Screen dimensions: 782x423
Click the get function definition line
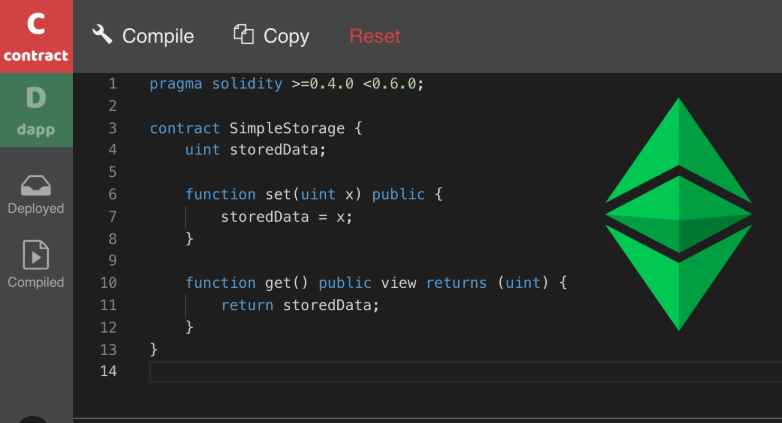click(376, 283)
